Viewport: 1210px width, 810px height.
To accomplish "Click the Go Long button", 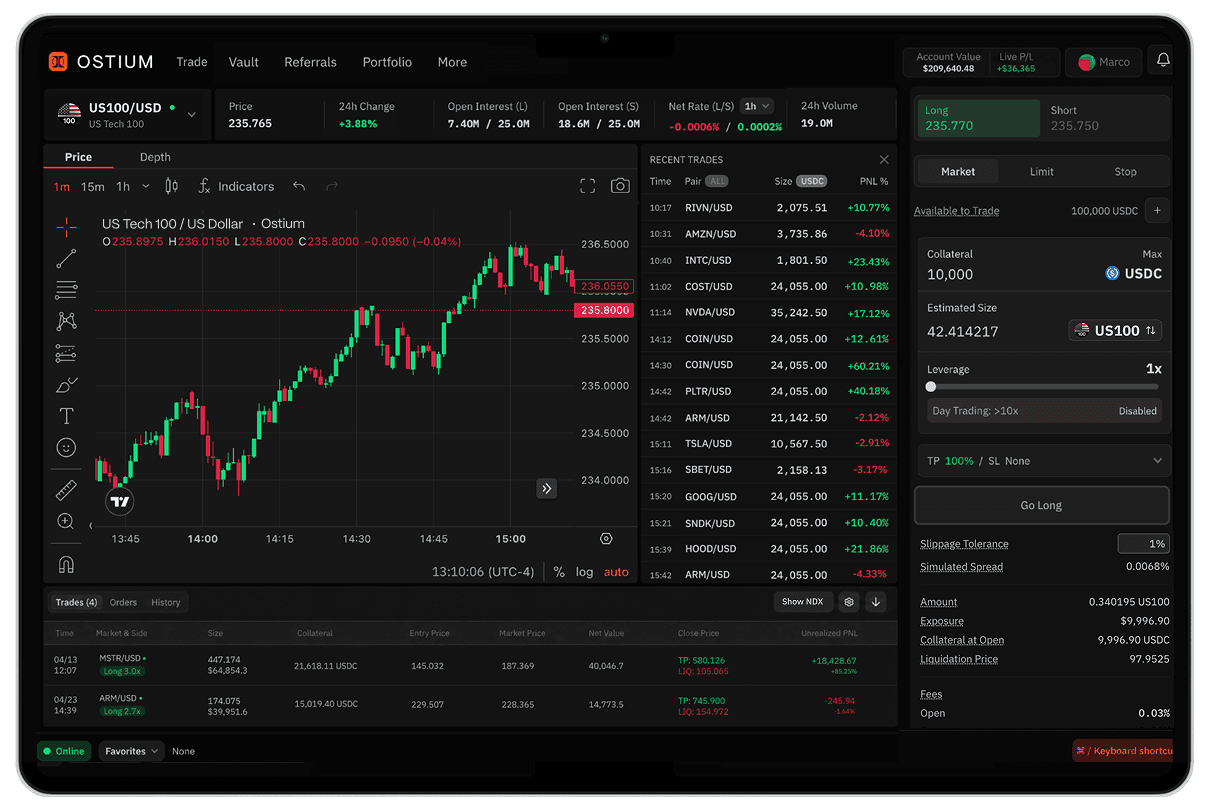I will click(1041, 505).
